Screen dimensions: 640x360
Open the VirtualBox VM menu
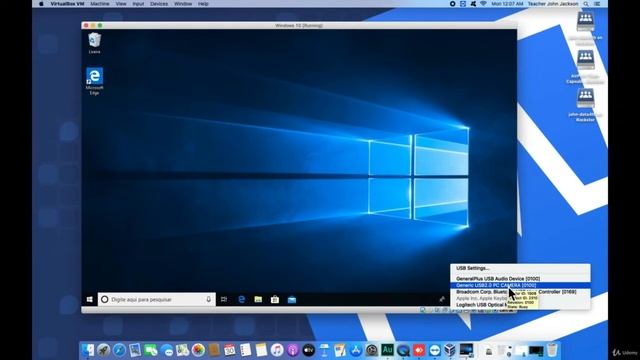67,4
